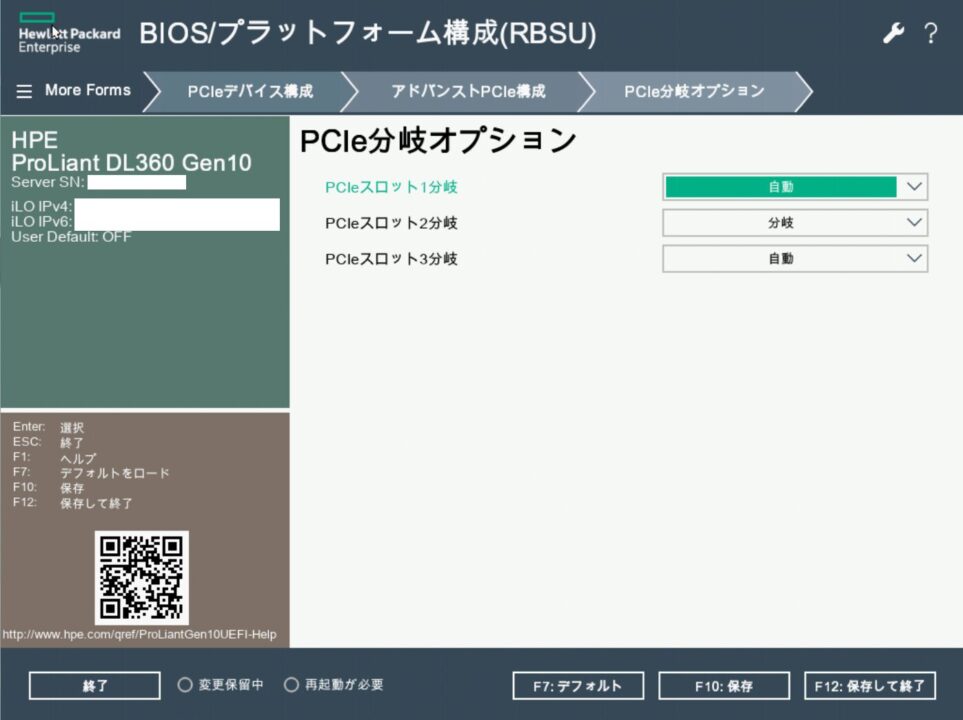The height and width of the screenshot is (720, 963).
Task: Click the Server SN field
Action: click(136, 182)
